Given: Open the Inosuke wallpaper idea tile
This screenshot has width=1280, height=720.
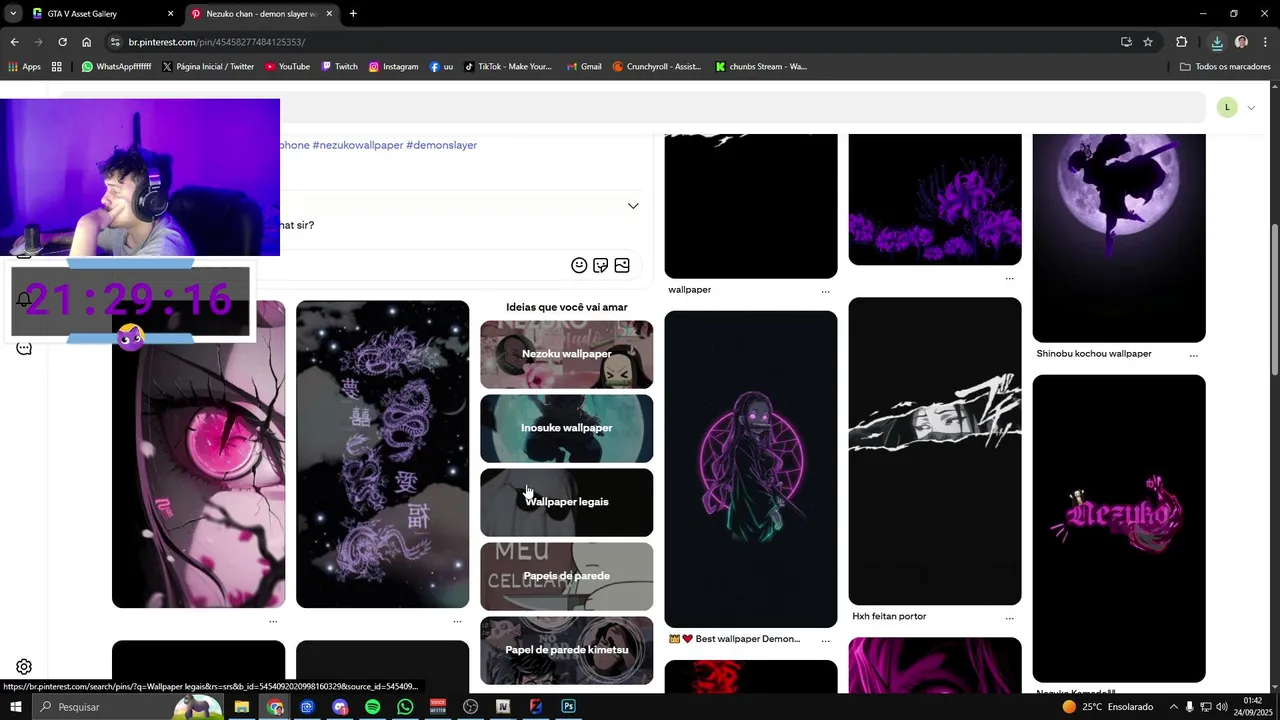Looking at the screenshot, I should click(566, 428).
